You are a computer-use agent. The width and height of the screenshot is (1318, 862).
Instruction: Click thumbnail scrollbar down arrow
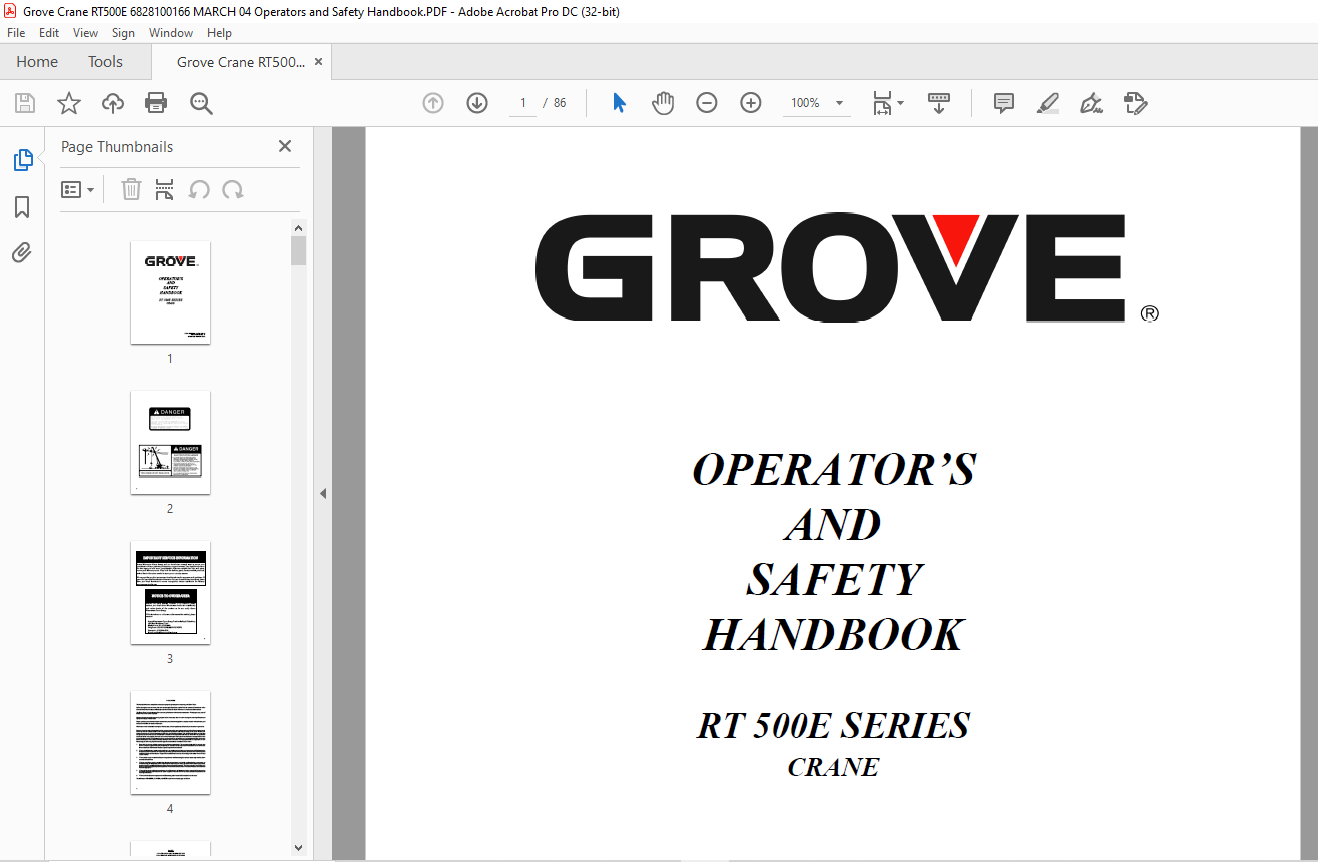click(x=298, y=847)
